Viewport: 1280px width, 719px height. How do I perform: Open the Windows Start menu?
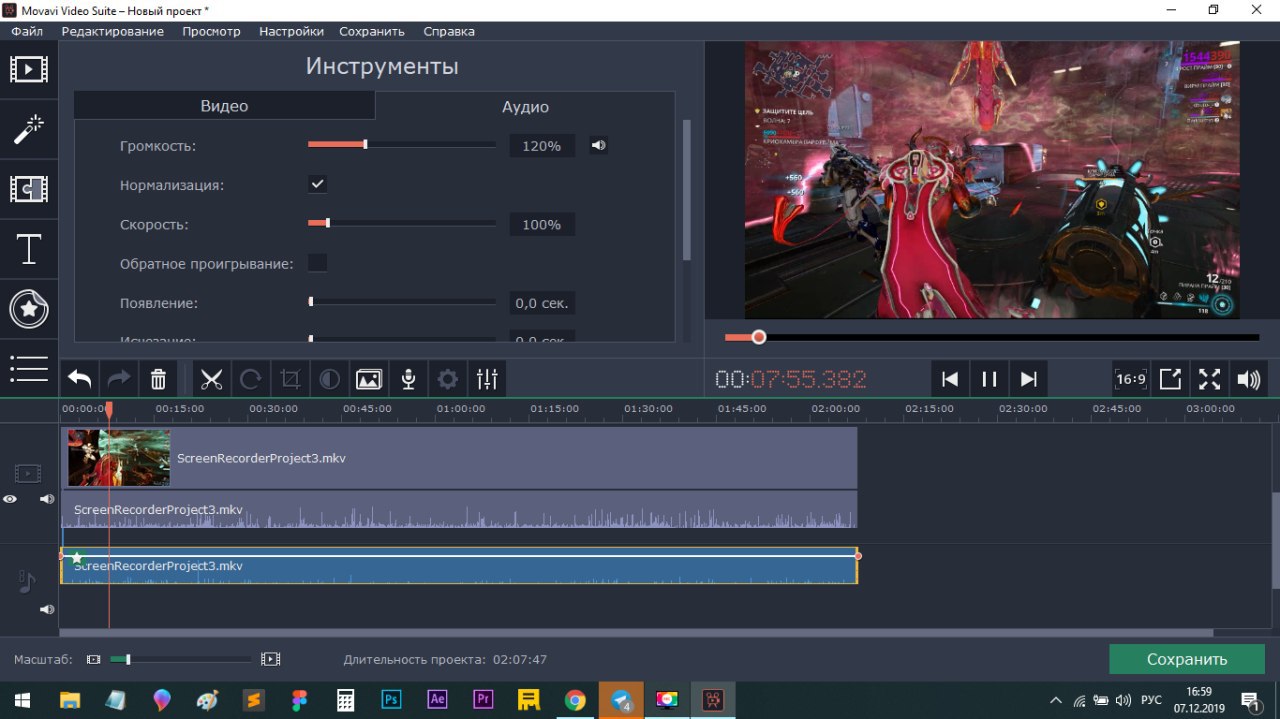point(21,700)
